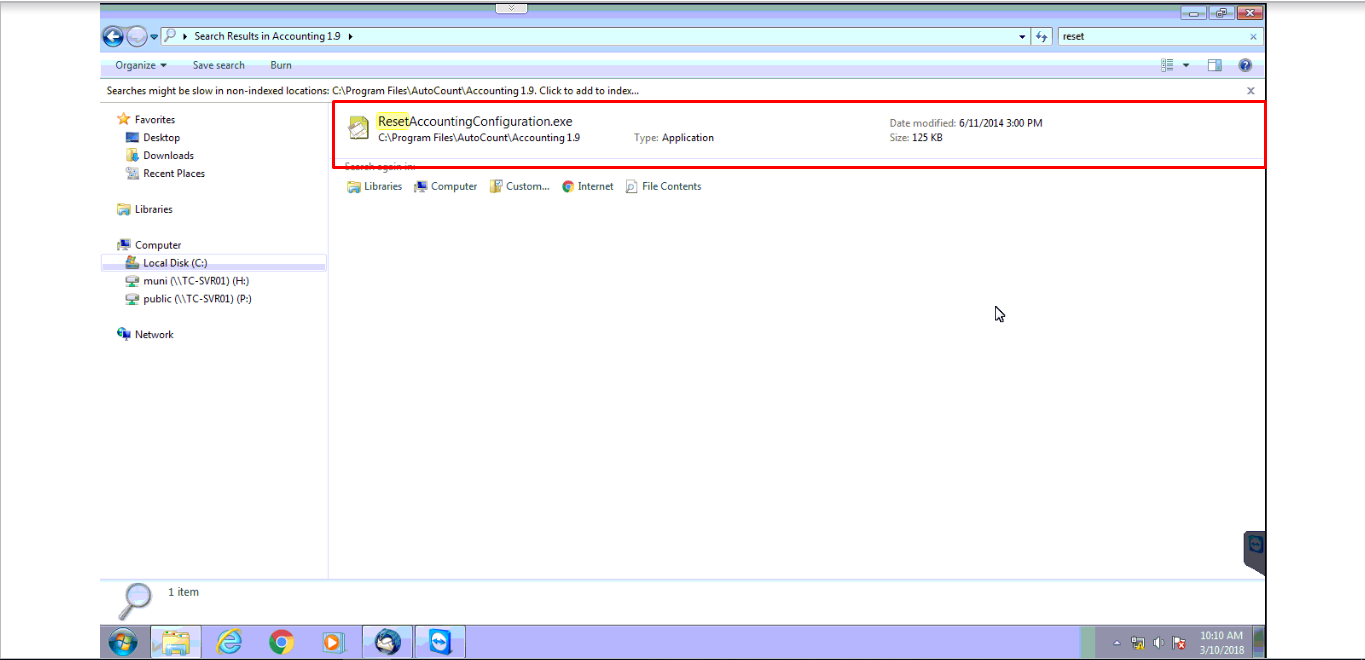Click the '1 item' status text in details pane
This screenshot has height=660, width=1365.
[x=183, y=593]
